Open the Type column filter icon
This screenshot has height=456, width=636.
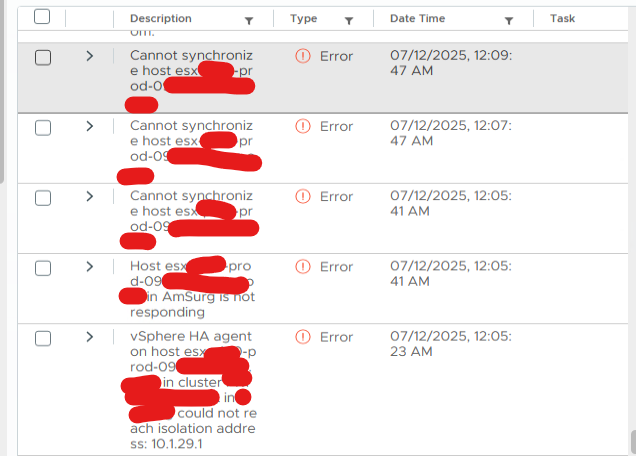coord(349,21)
